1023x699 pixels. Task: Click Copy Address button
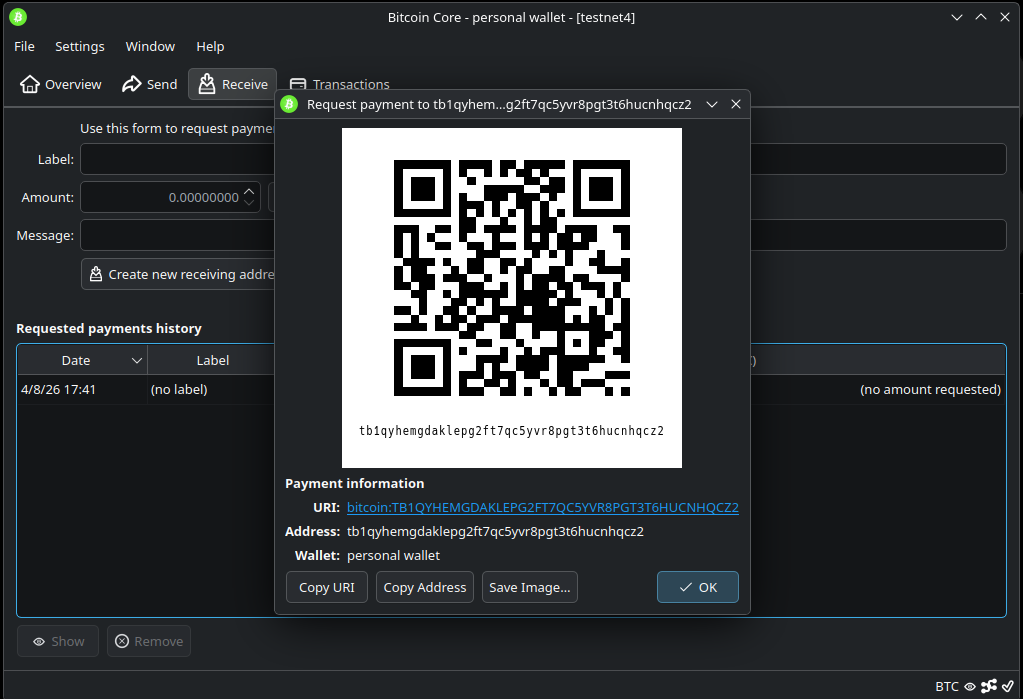coord(425,587)
